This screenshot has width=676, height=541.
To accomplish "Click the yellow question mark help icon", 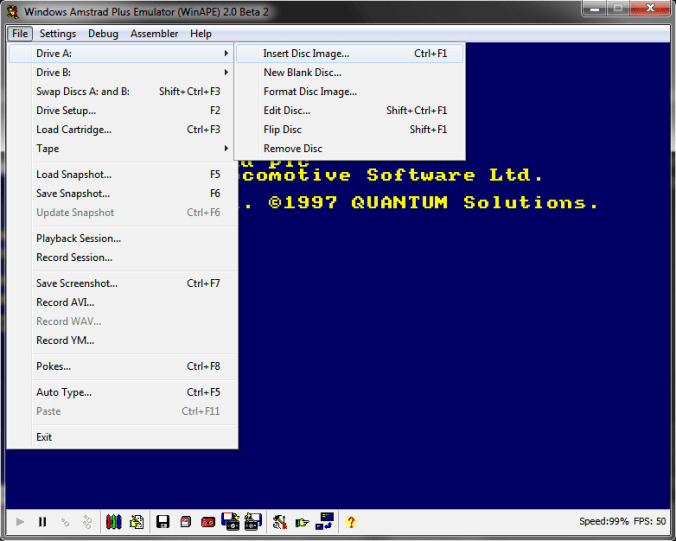I will click(x=351, y=522).
